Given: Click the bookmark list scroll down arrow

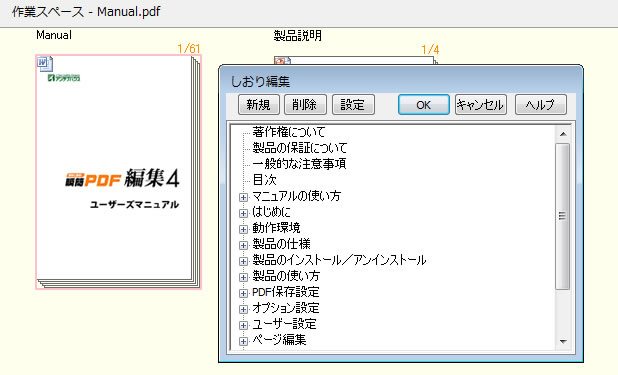Looking at the screenshot, I should click(x=563, y=341).
